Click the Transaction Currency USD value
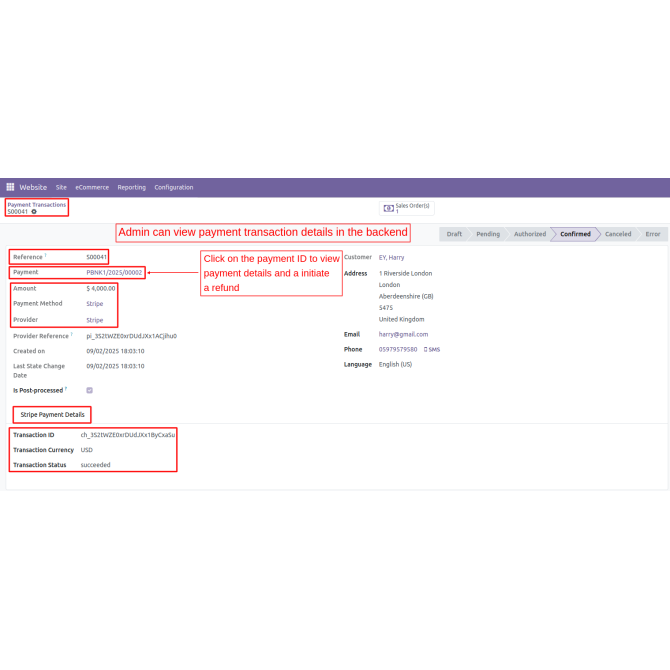Viewport: 670px width, 670px height. tap(87, 450)
